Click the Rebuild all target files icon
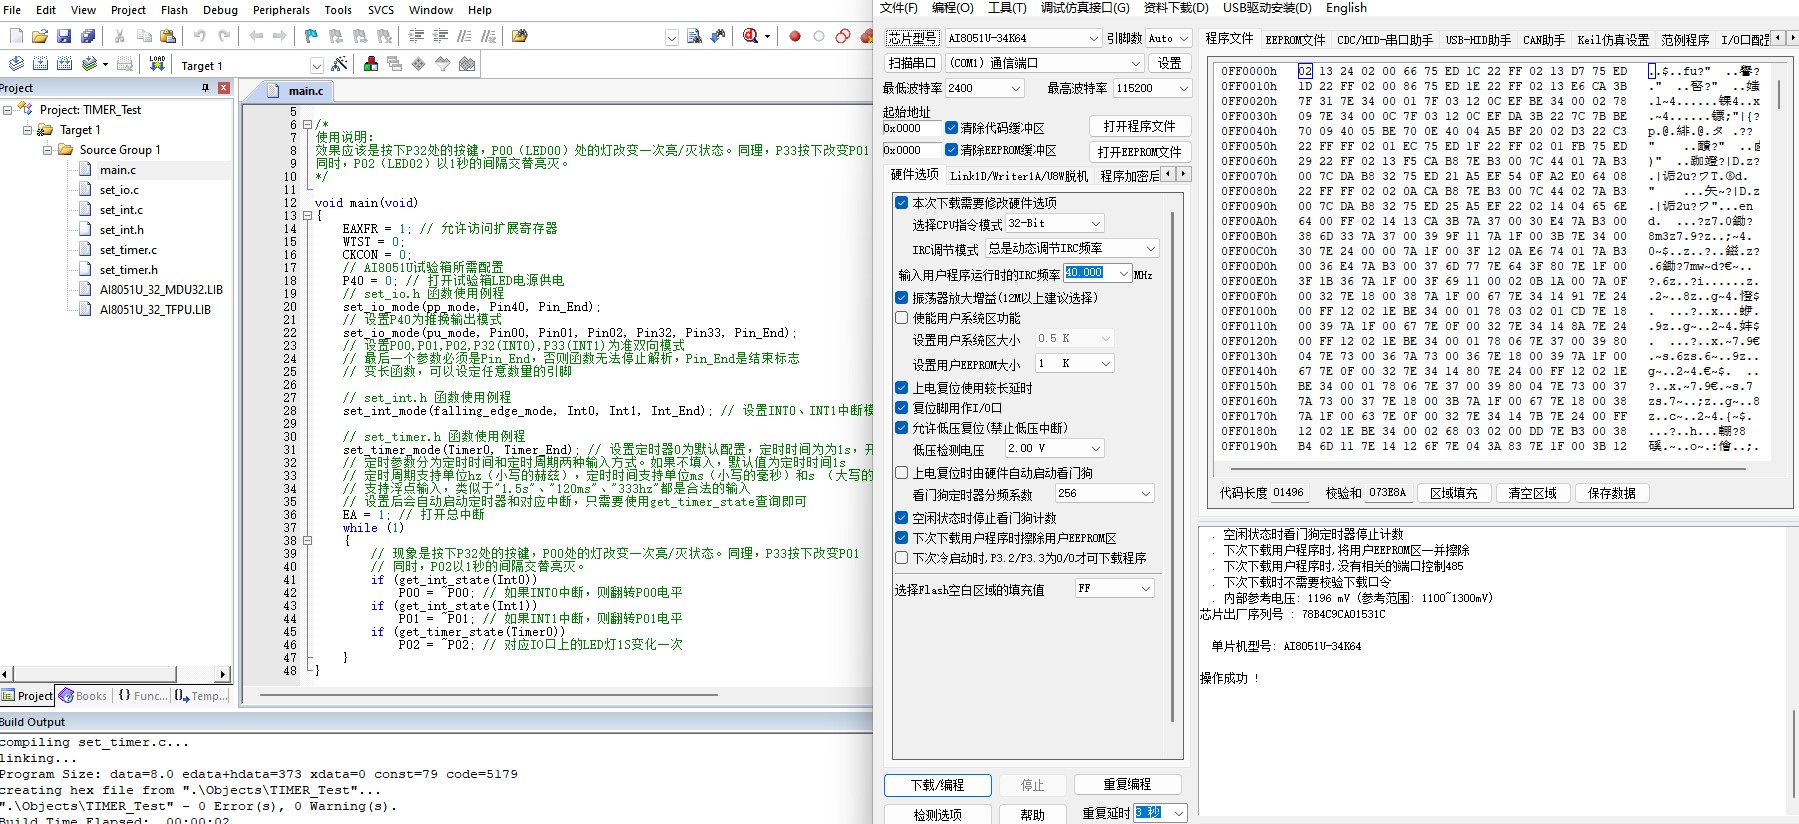The image size is (1799, 824). tap(64, 64)
